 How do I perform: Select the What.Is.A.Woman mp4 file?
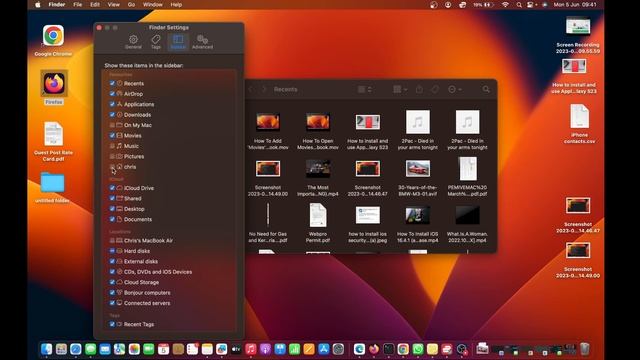coord(467,224)
